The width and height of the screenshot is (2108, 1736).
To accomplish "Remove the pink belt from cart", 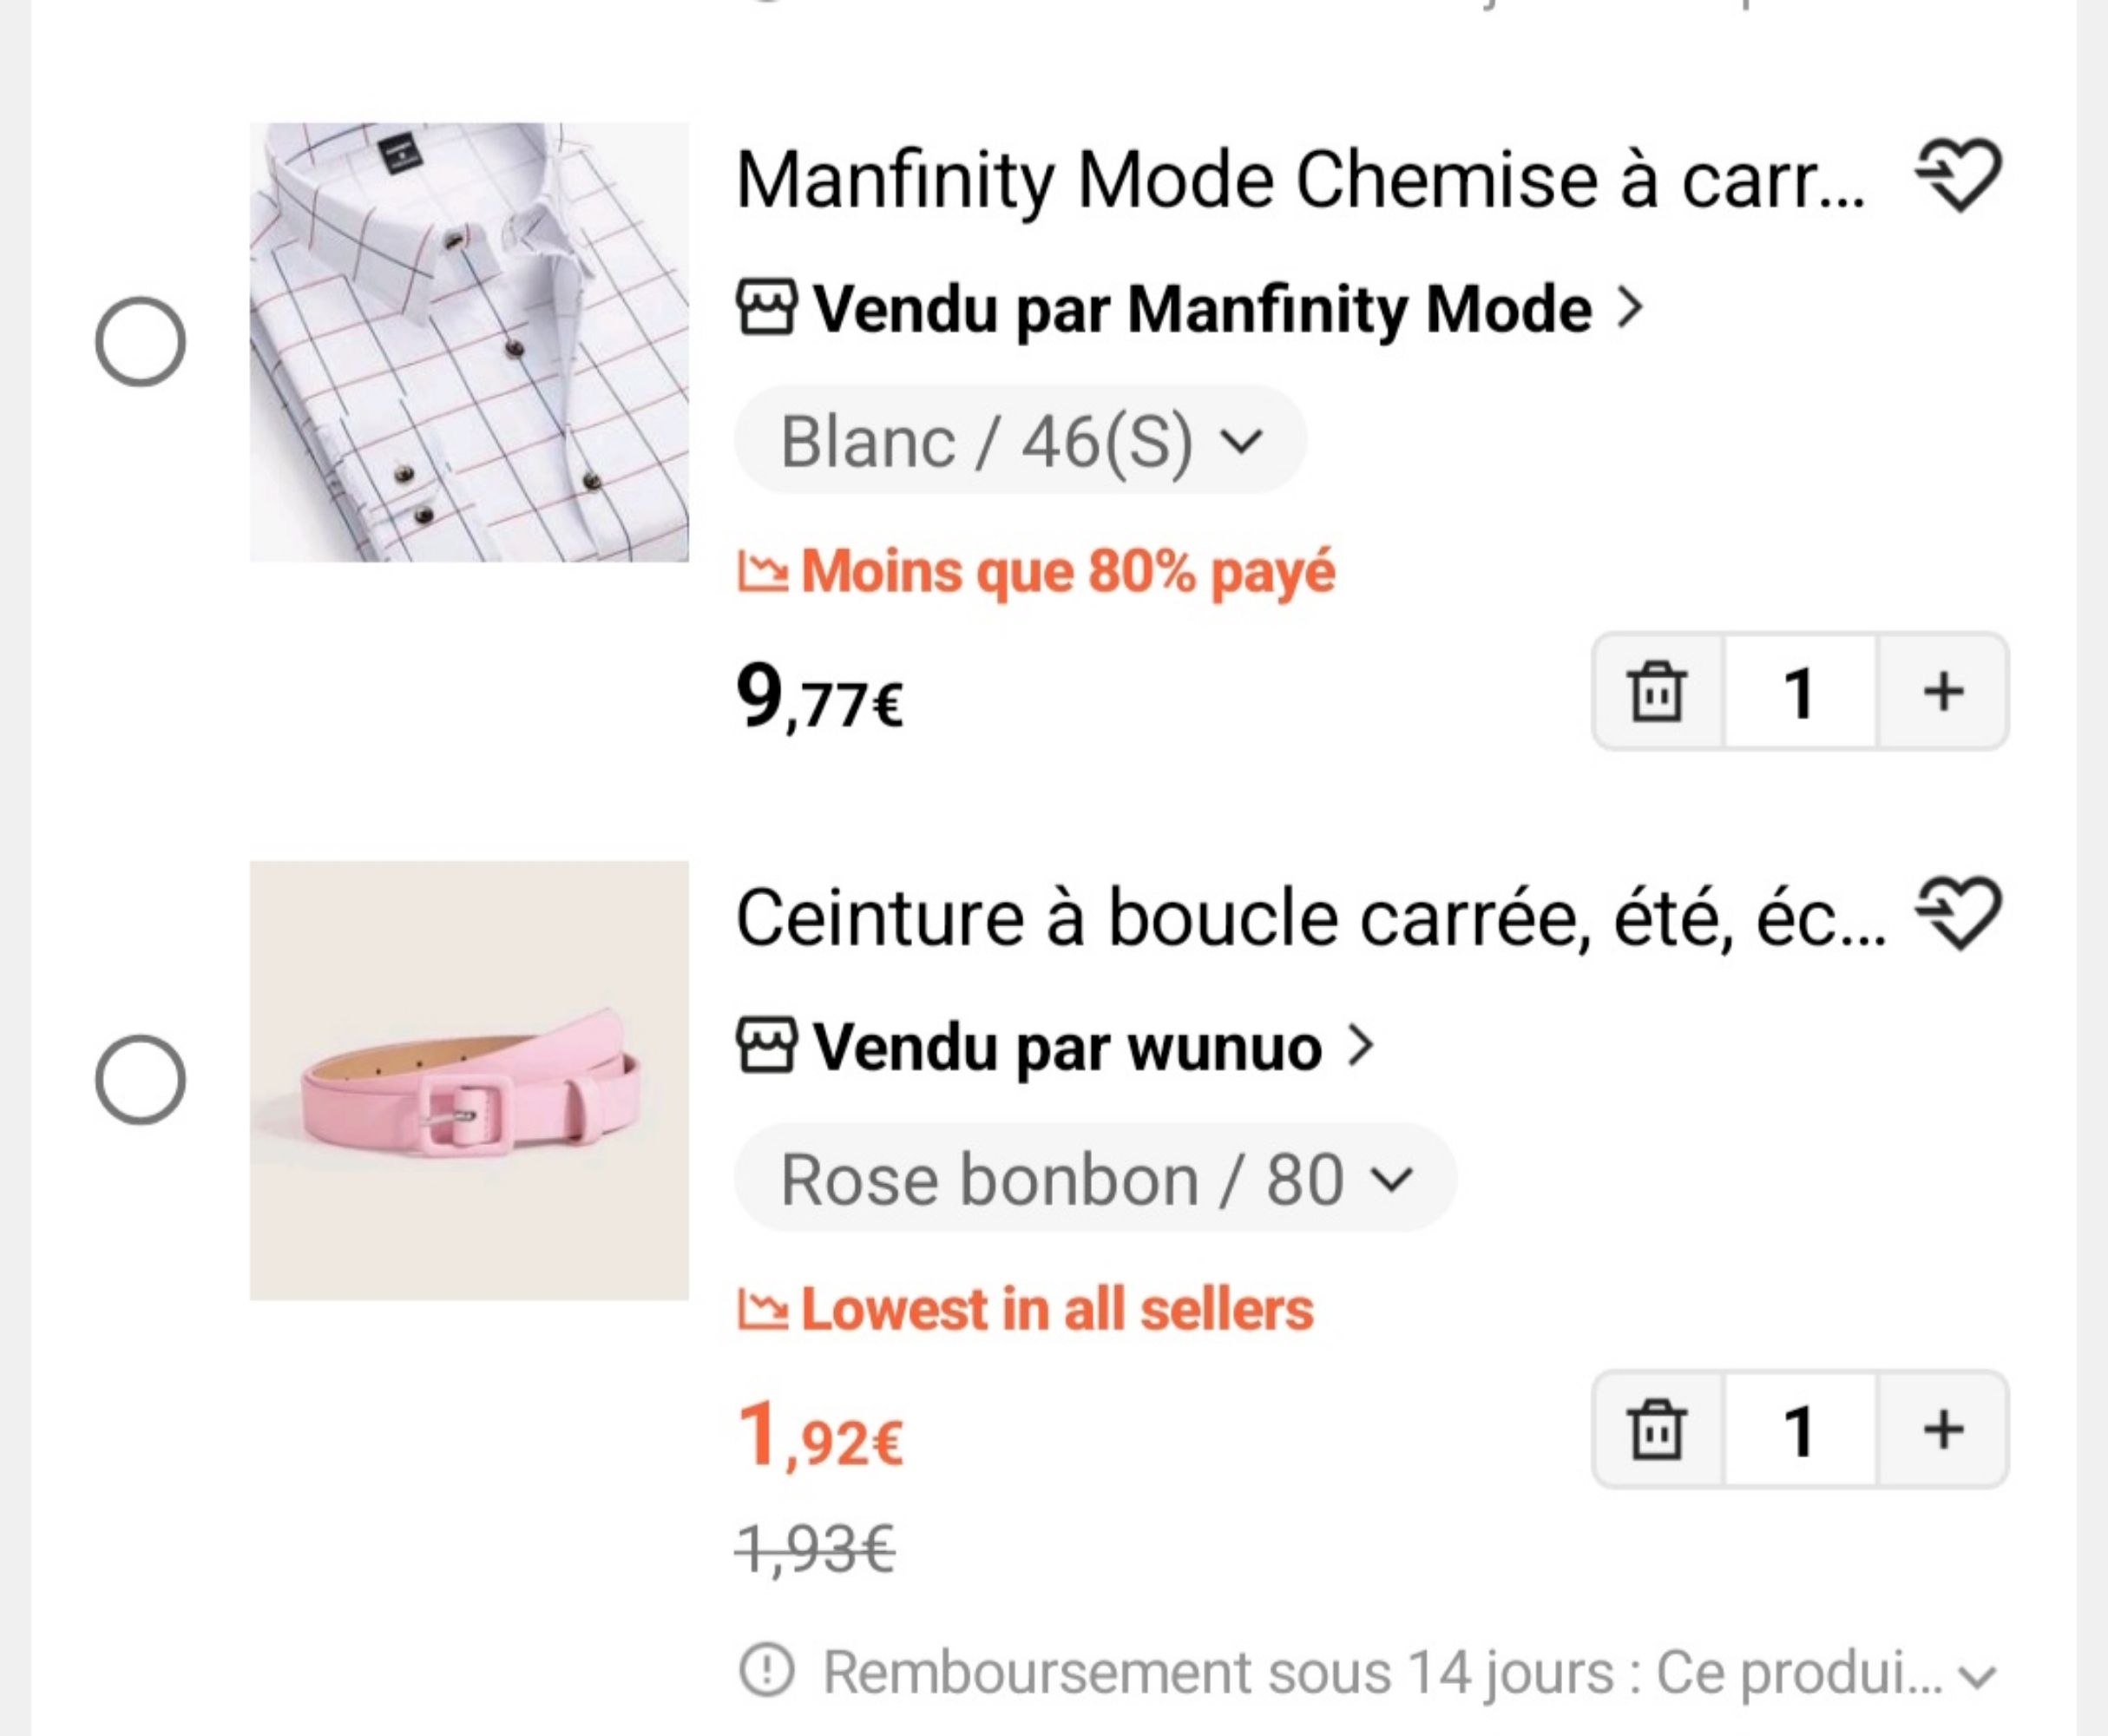I will [1657, 1429].
